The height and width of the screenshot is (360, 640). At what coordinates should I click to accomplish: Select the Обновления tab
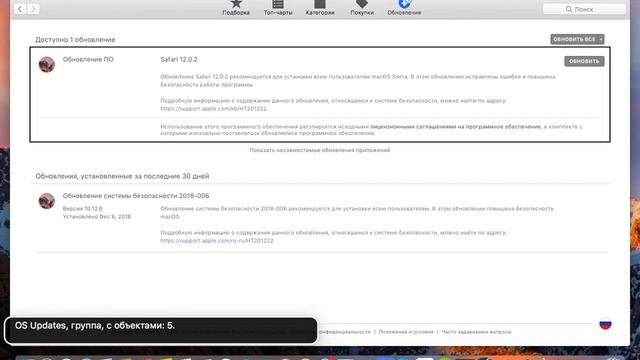coord(404,8)
